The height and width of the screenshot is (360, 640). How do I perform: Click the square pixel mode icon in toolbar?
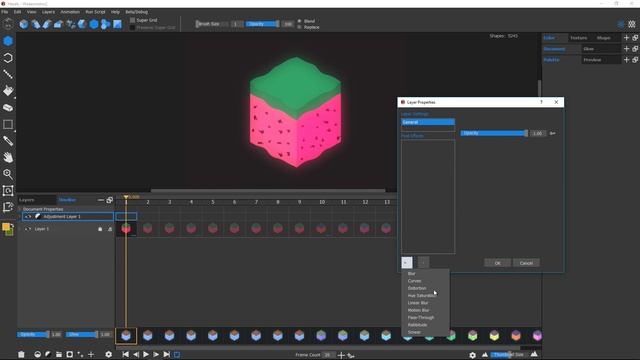pos(117,24)
